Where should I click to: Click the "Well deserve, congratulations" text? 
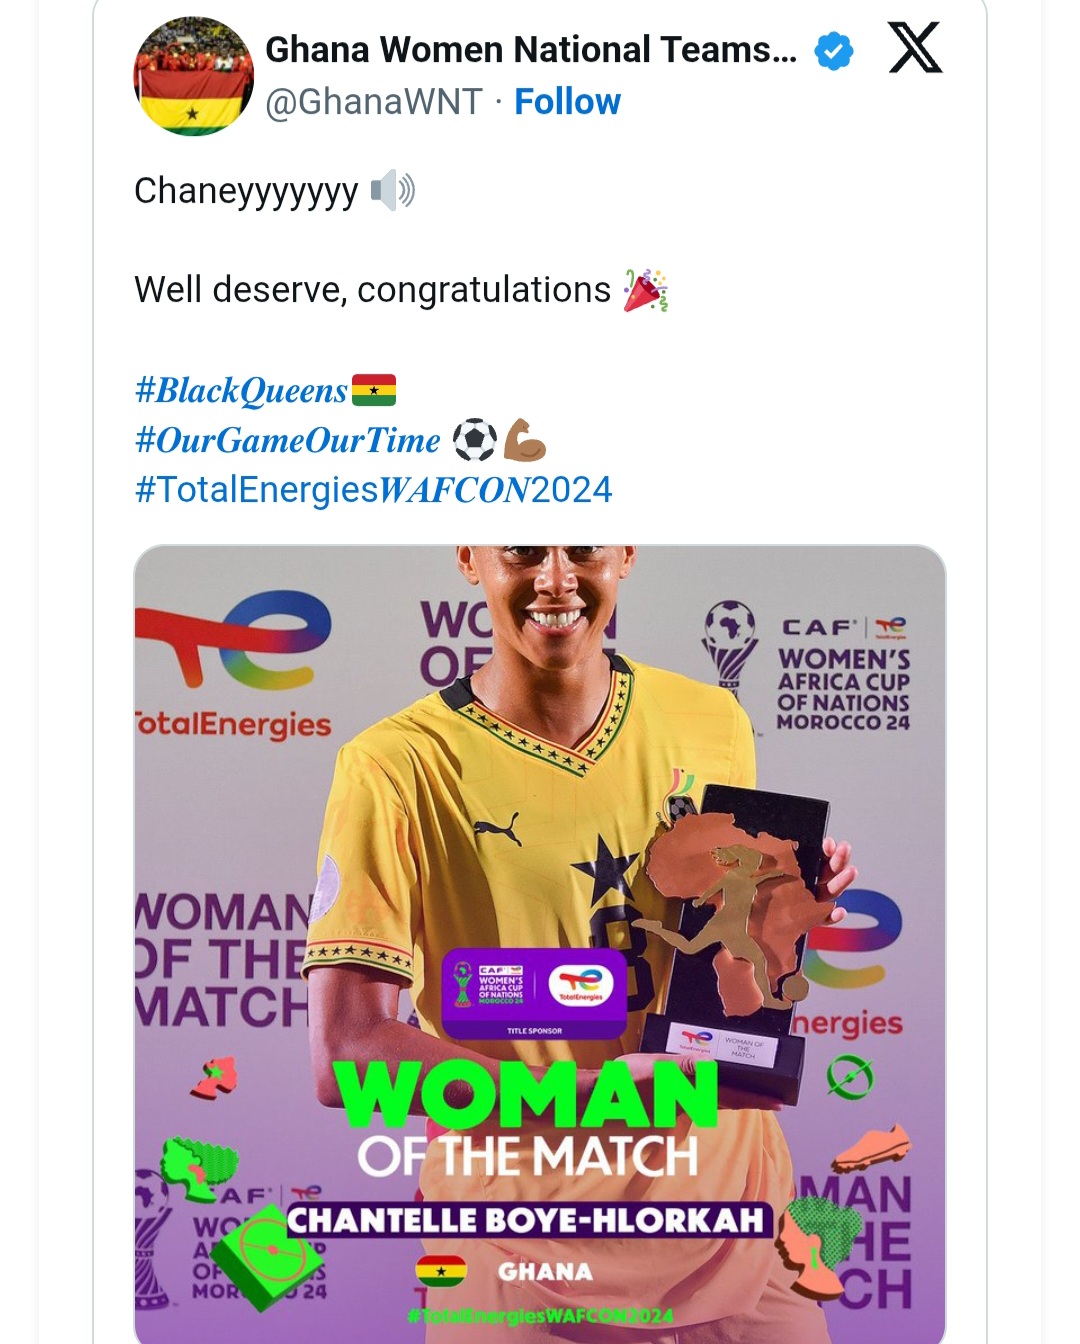[x=372, y=290]
